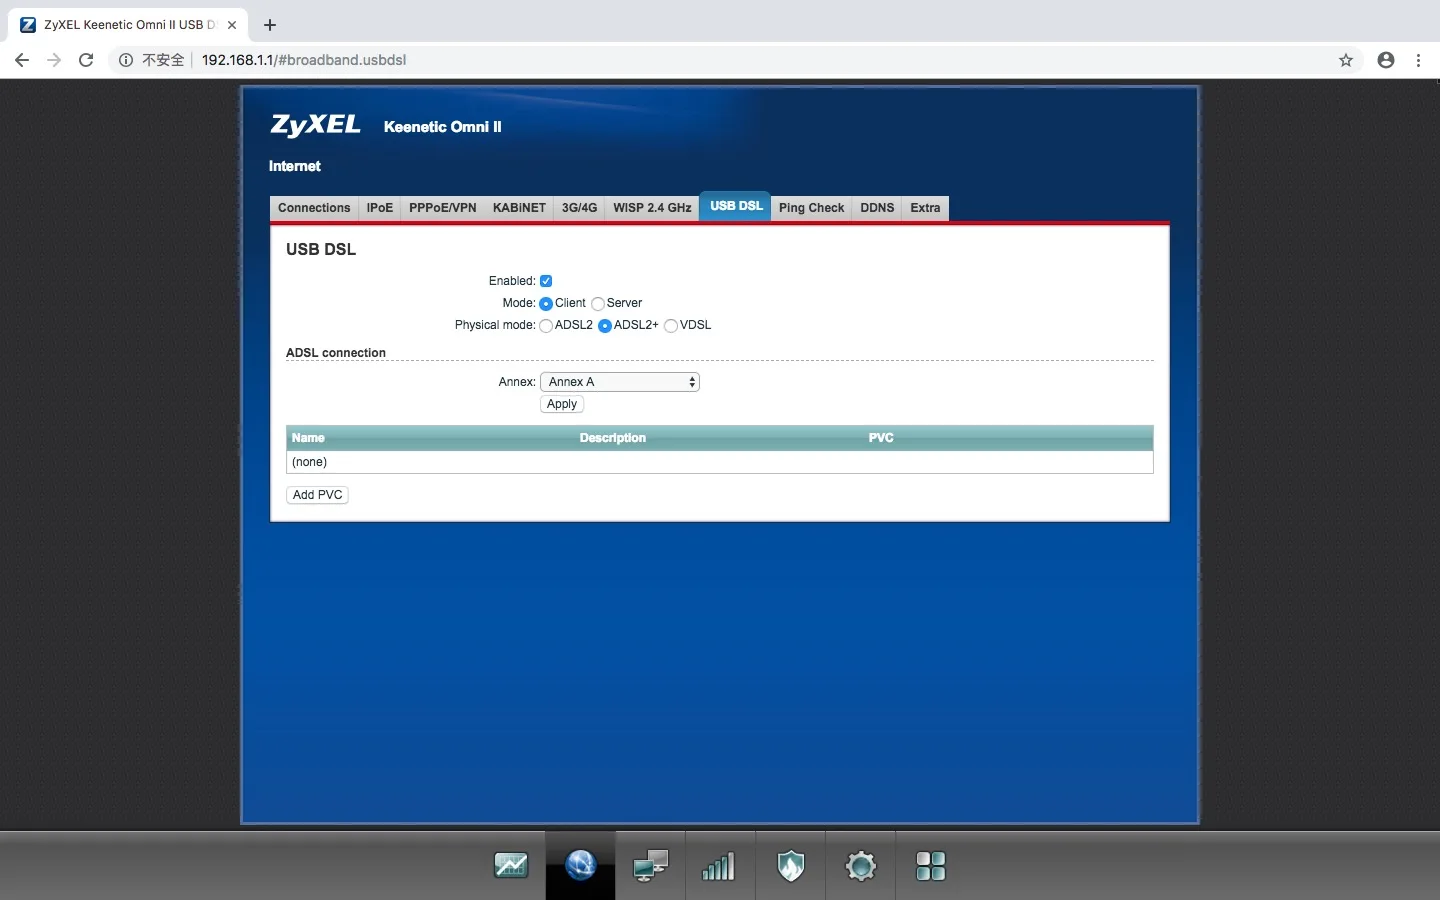1440x900 pixels.
Task: Choose ADSL2 physical mode
Action: coord(546,325)
